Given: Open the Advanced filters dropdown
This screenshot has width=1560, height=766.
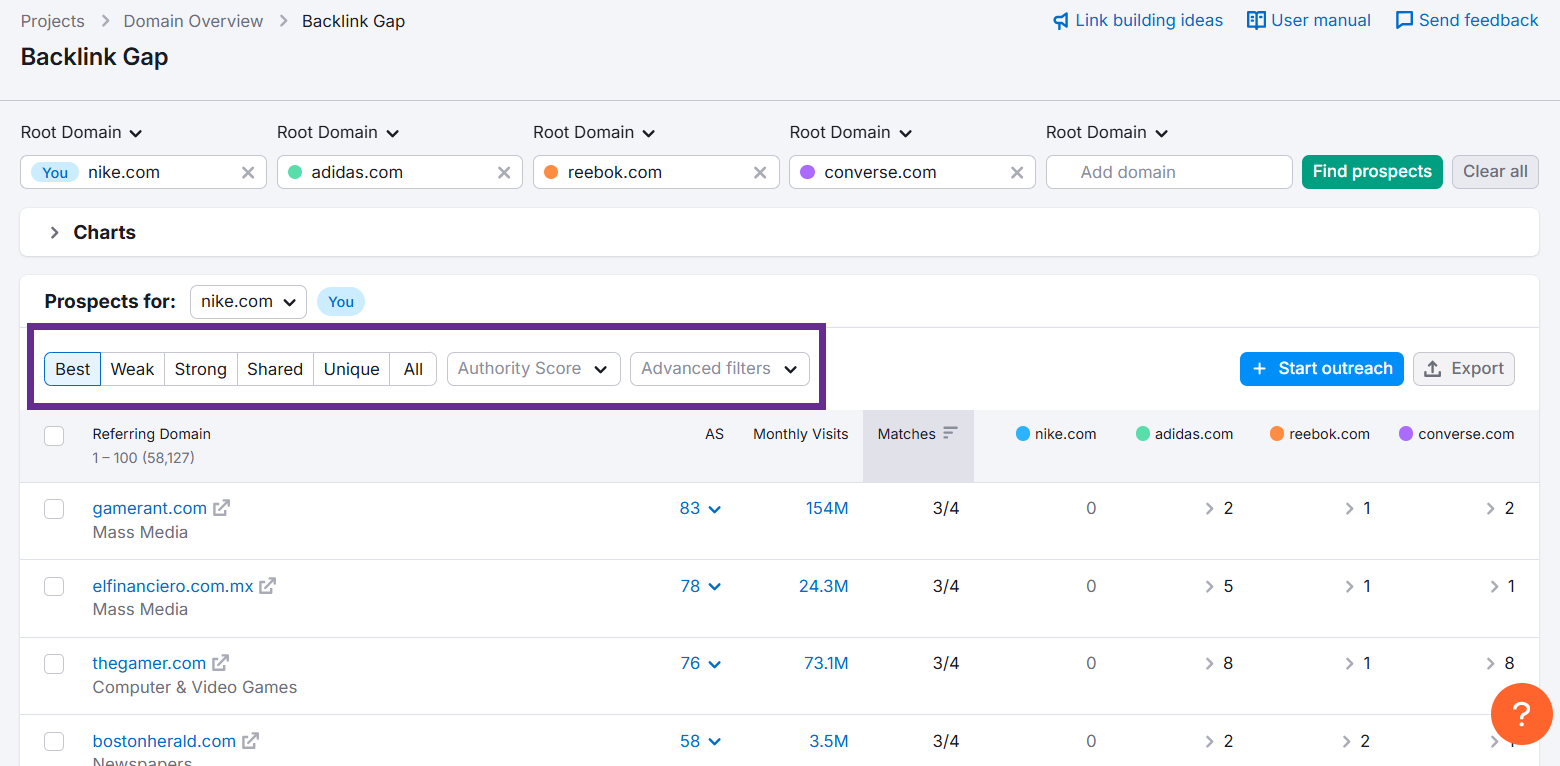Looking at the screenshot, I should tap(720, 369).
